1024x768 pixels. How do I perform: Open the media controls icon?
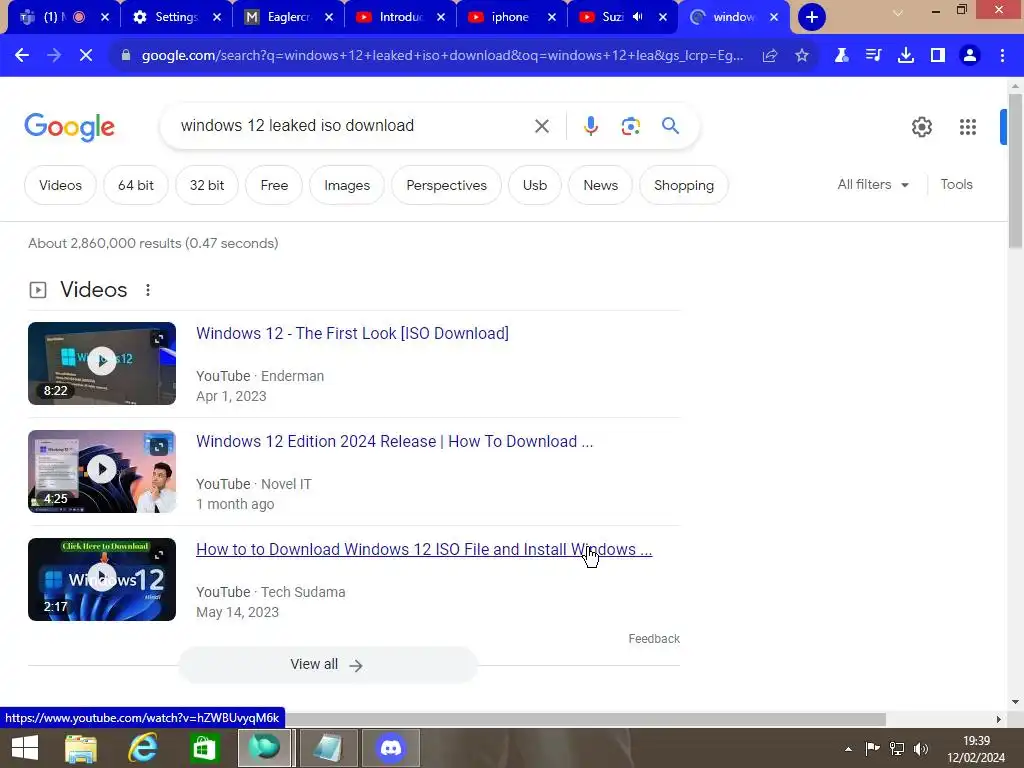[874, 56]
